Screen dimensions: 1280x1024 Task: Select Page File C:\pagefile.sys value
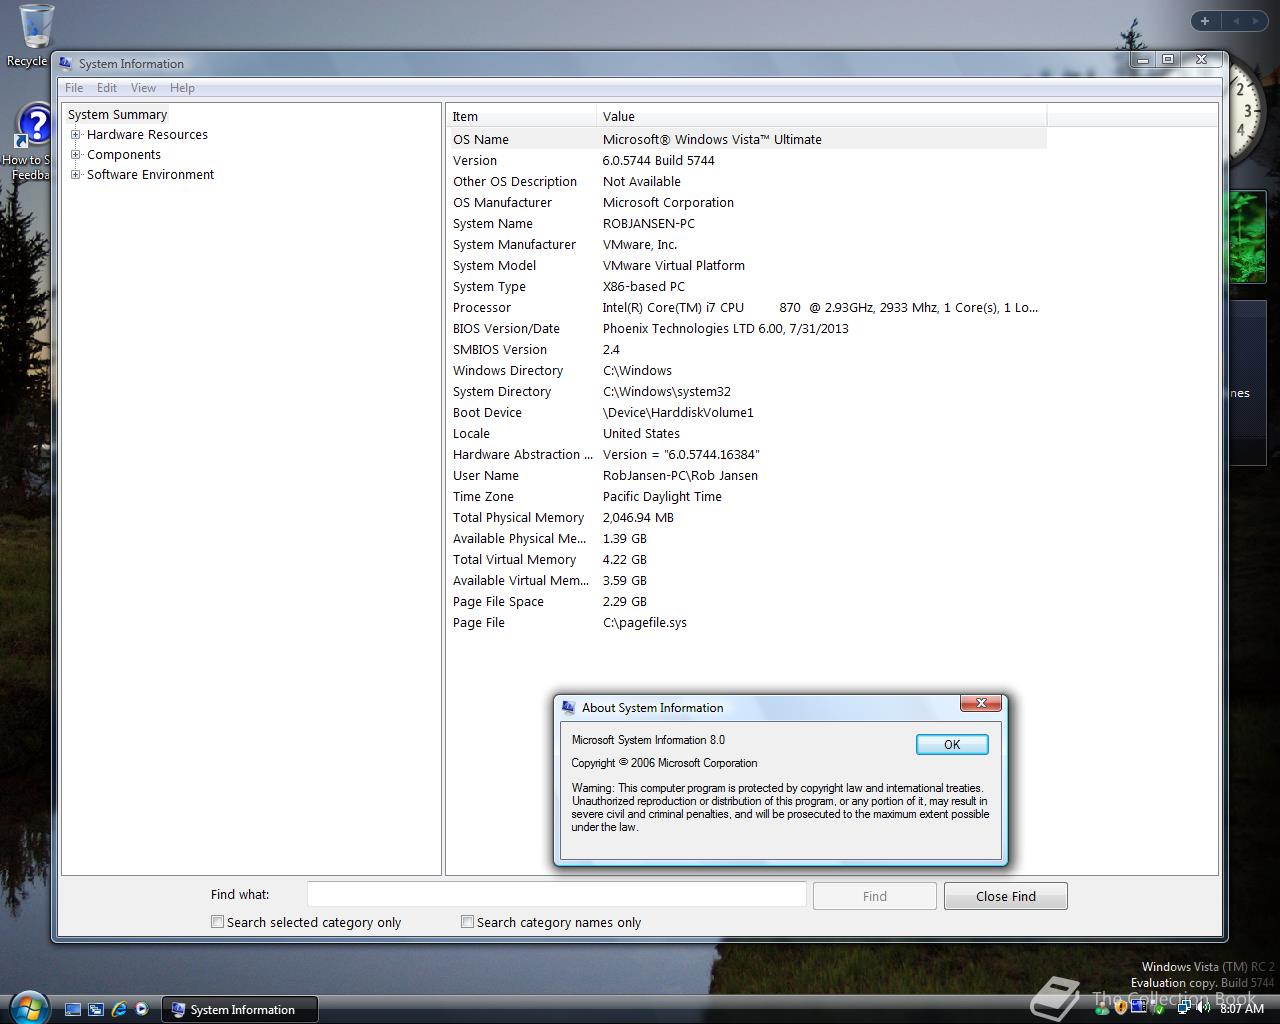click(x=645, y=622)
